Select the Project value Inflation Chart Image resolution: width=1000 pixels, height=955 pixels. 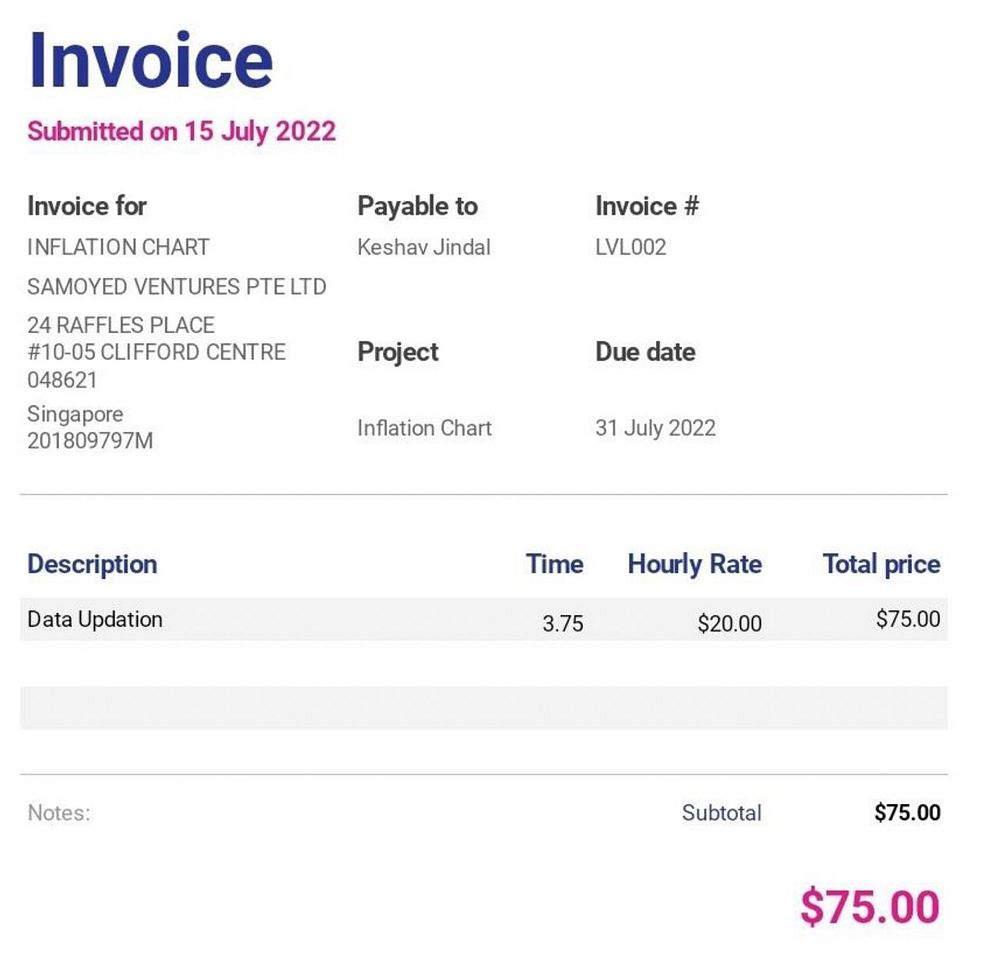pos(425,427)
